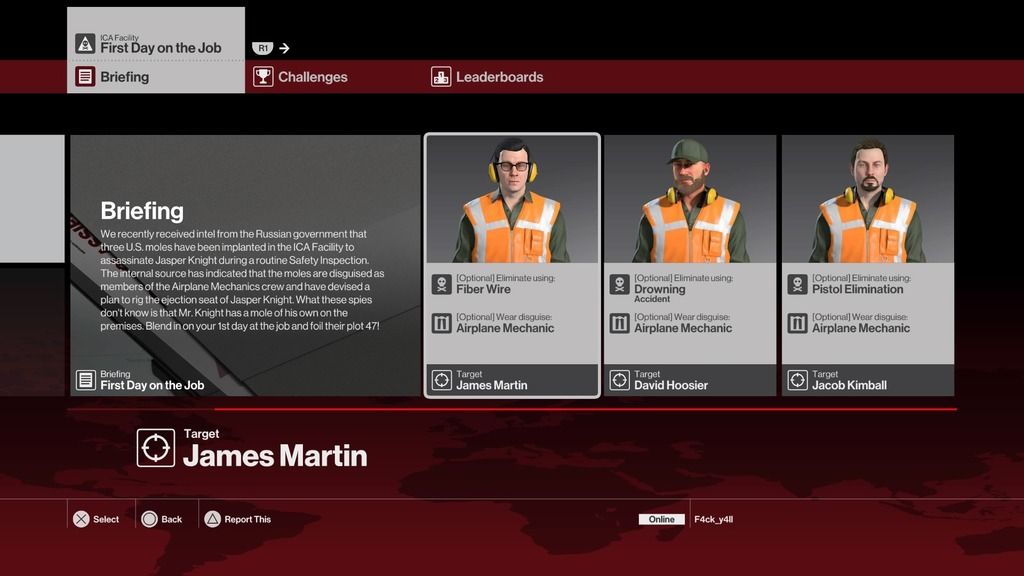Select Jacob Kimball's portrait
1024x576 pixels.
click(868, 199)
